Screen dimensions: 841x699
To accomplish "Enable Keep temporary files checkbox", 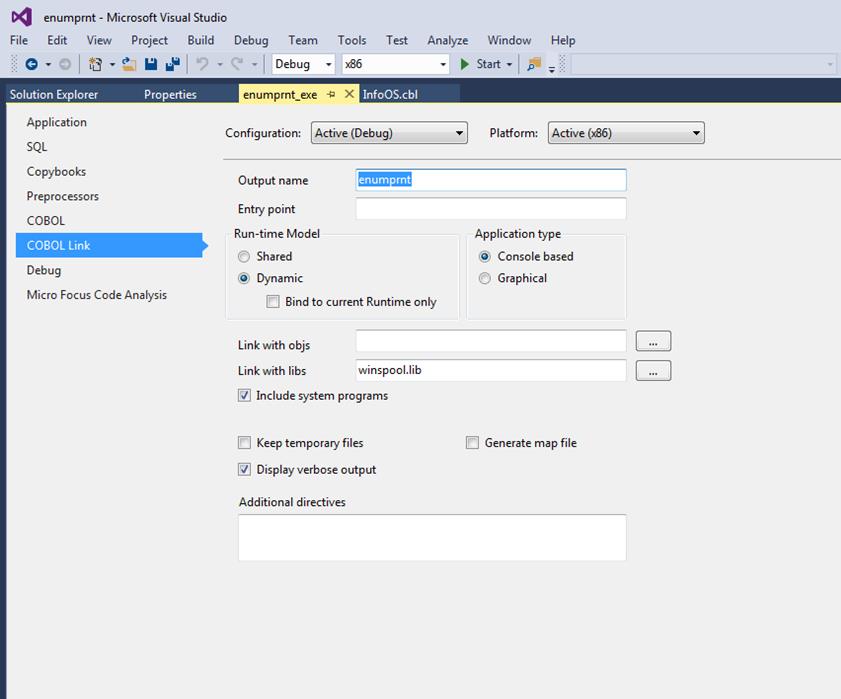I will tap(245, 443).
